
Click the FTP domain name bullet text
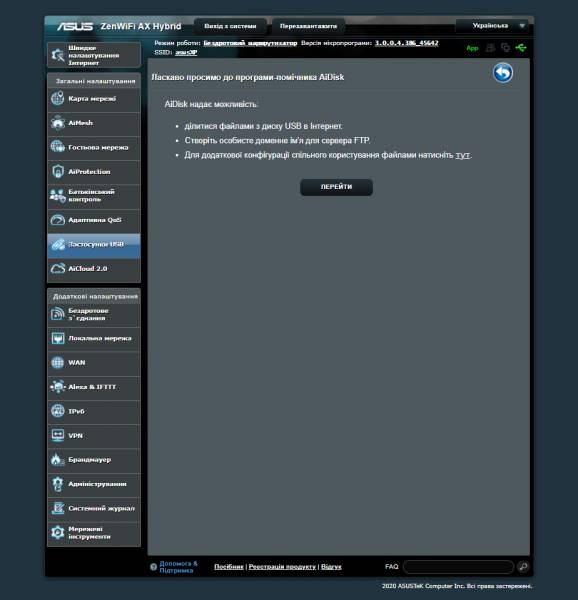[x=277, y=140]
